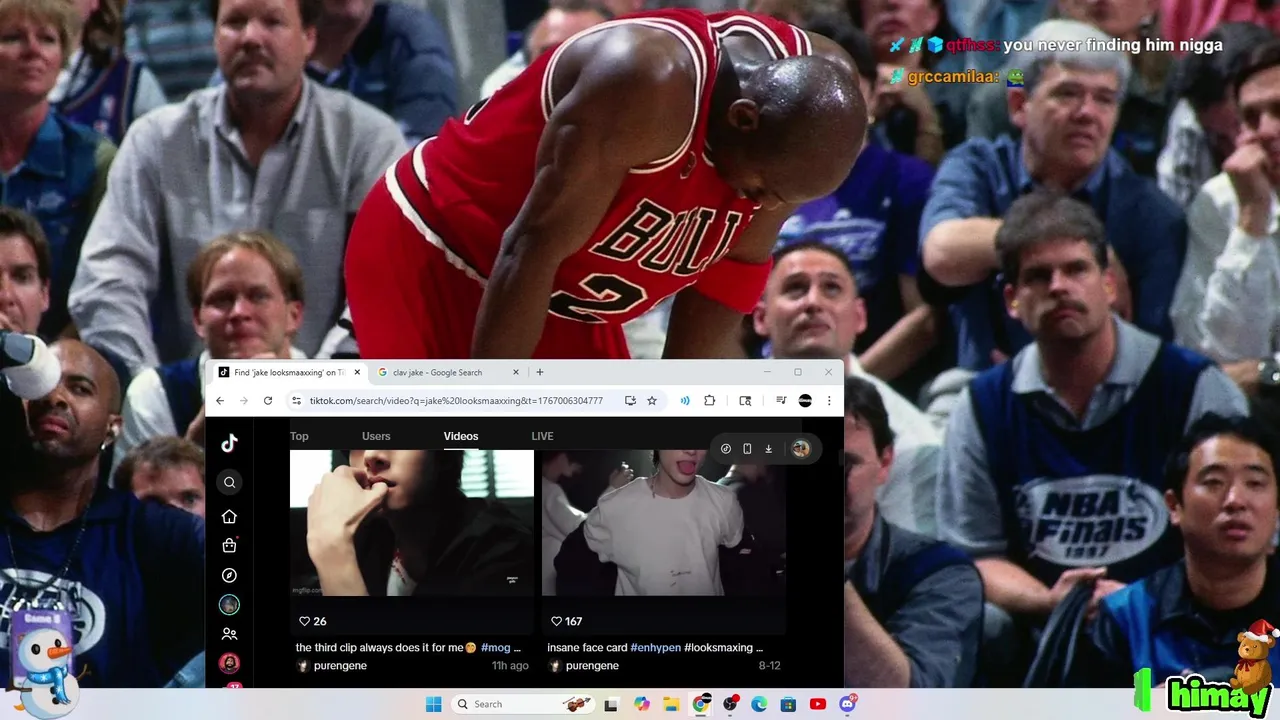Screen dimensions: 1280x720
Task: Click the caption 'insane face card'
Action: [587, 647]
